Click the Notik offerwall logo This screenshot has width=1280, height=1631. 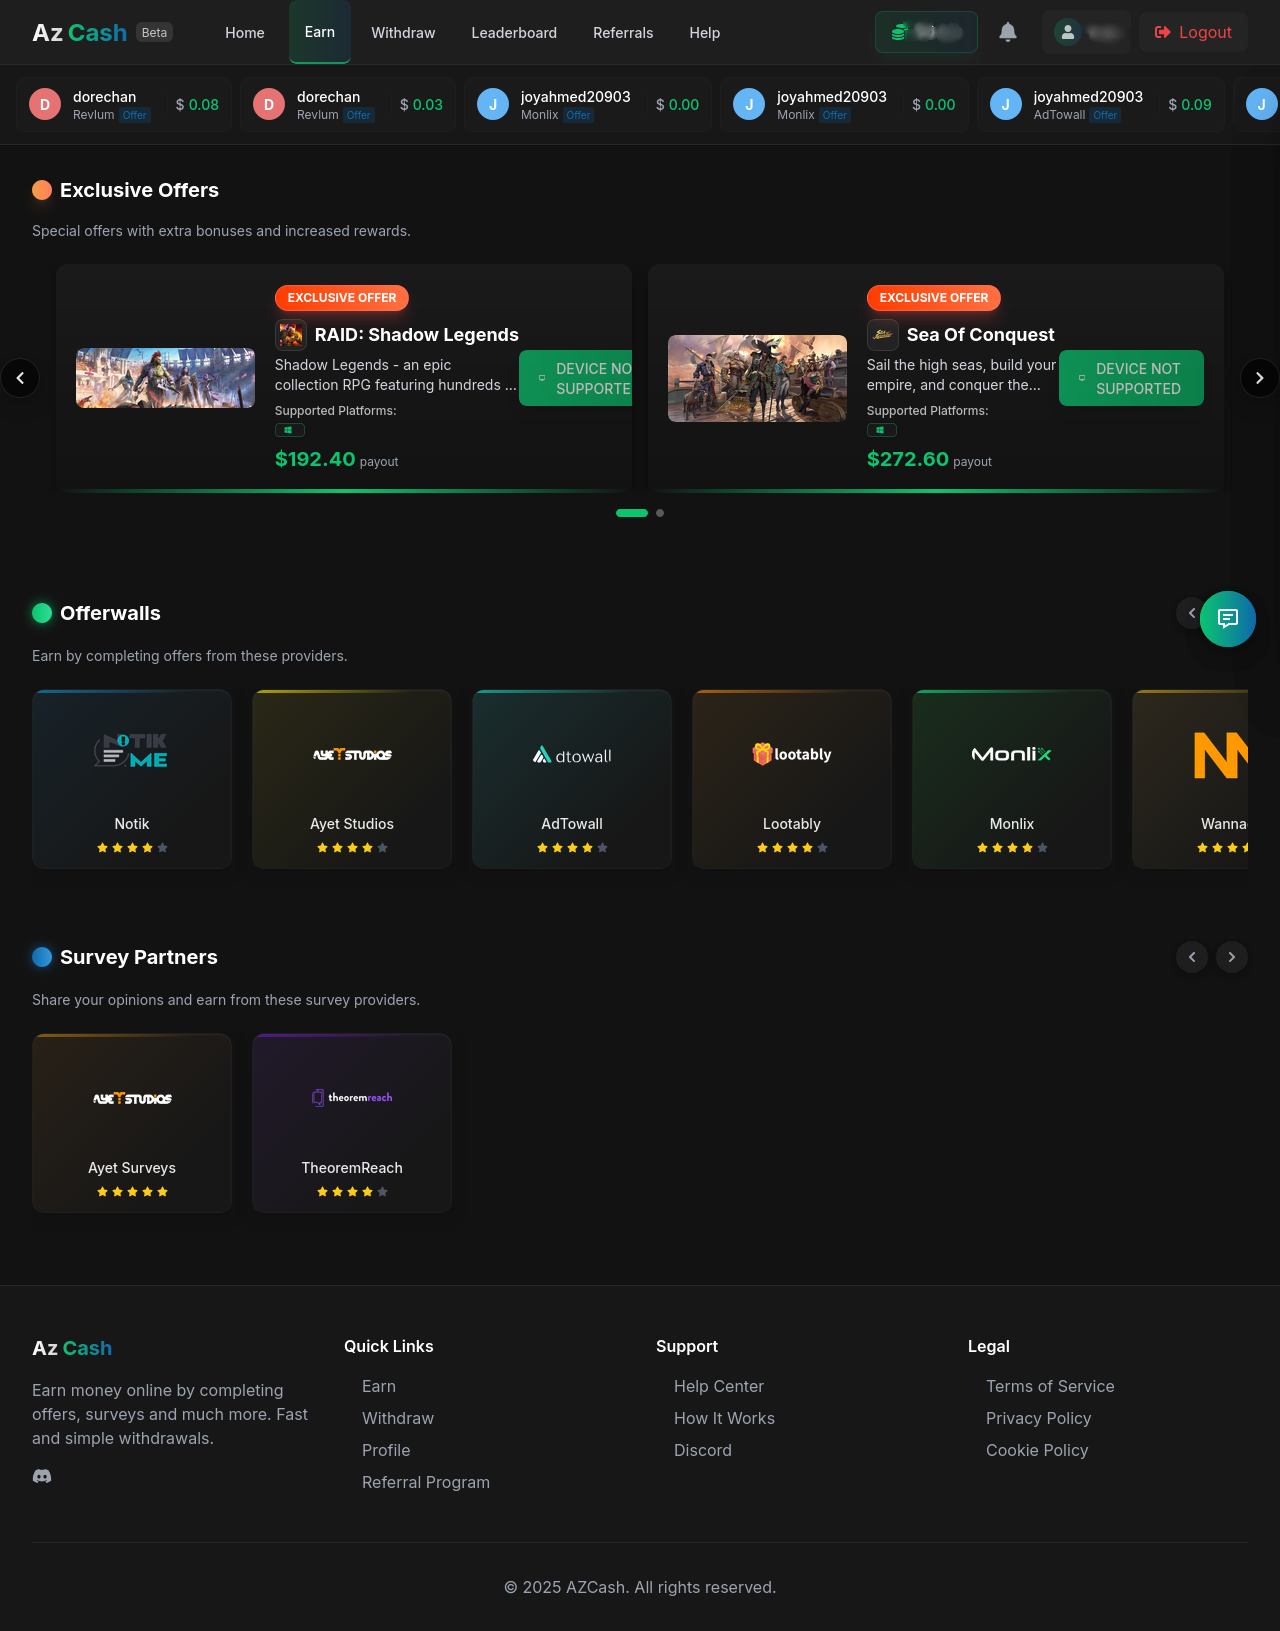[x=131, y=751]
